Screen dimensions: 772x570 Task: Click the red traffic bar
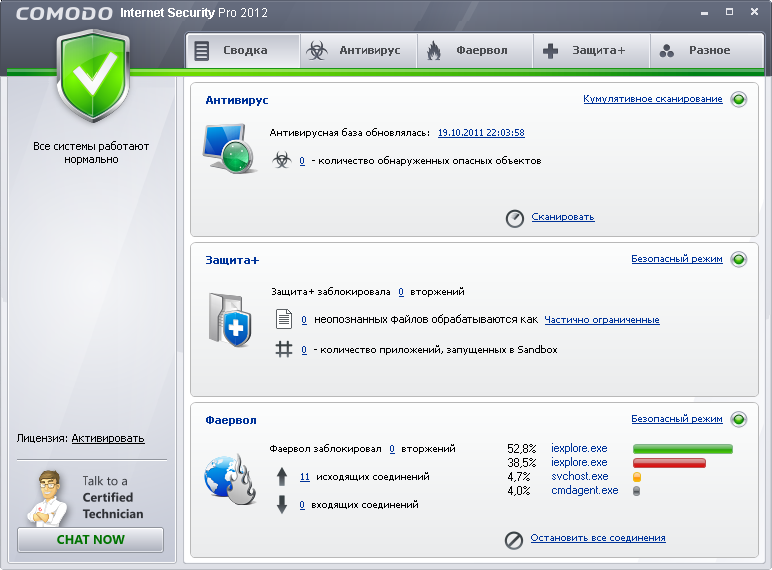point(669,463)
